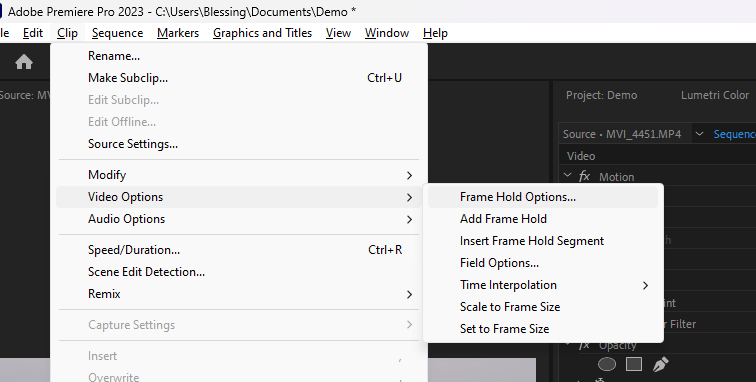Expand the Remix submenu
The height and width of the screenshot is (382, 756).
[239, 294]
